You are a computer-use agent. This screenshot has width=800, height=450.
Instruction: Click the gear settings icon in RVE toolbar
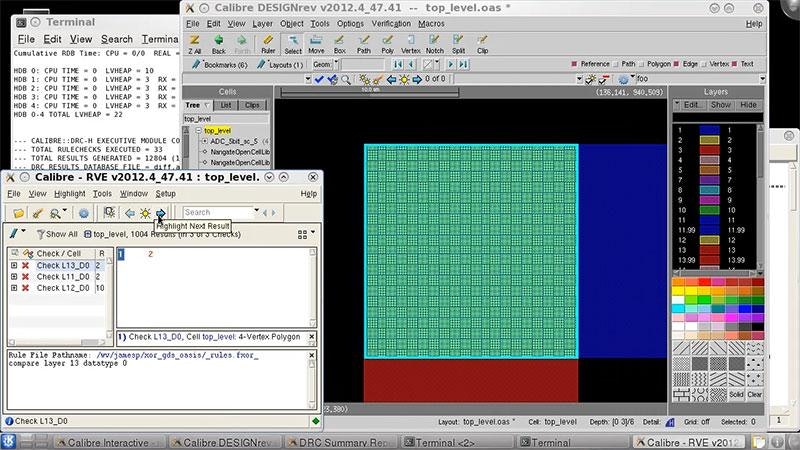(84, 213)
